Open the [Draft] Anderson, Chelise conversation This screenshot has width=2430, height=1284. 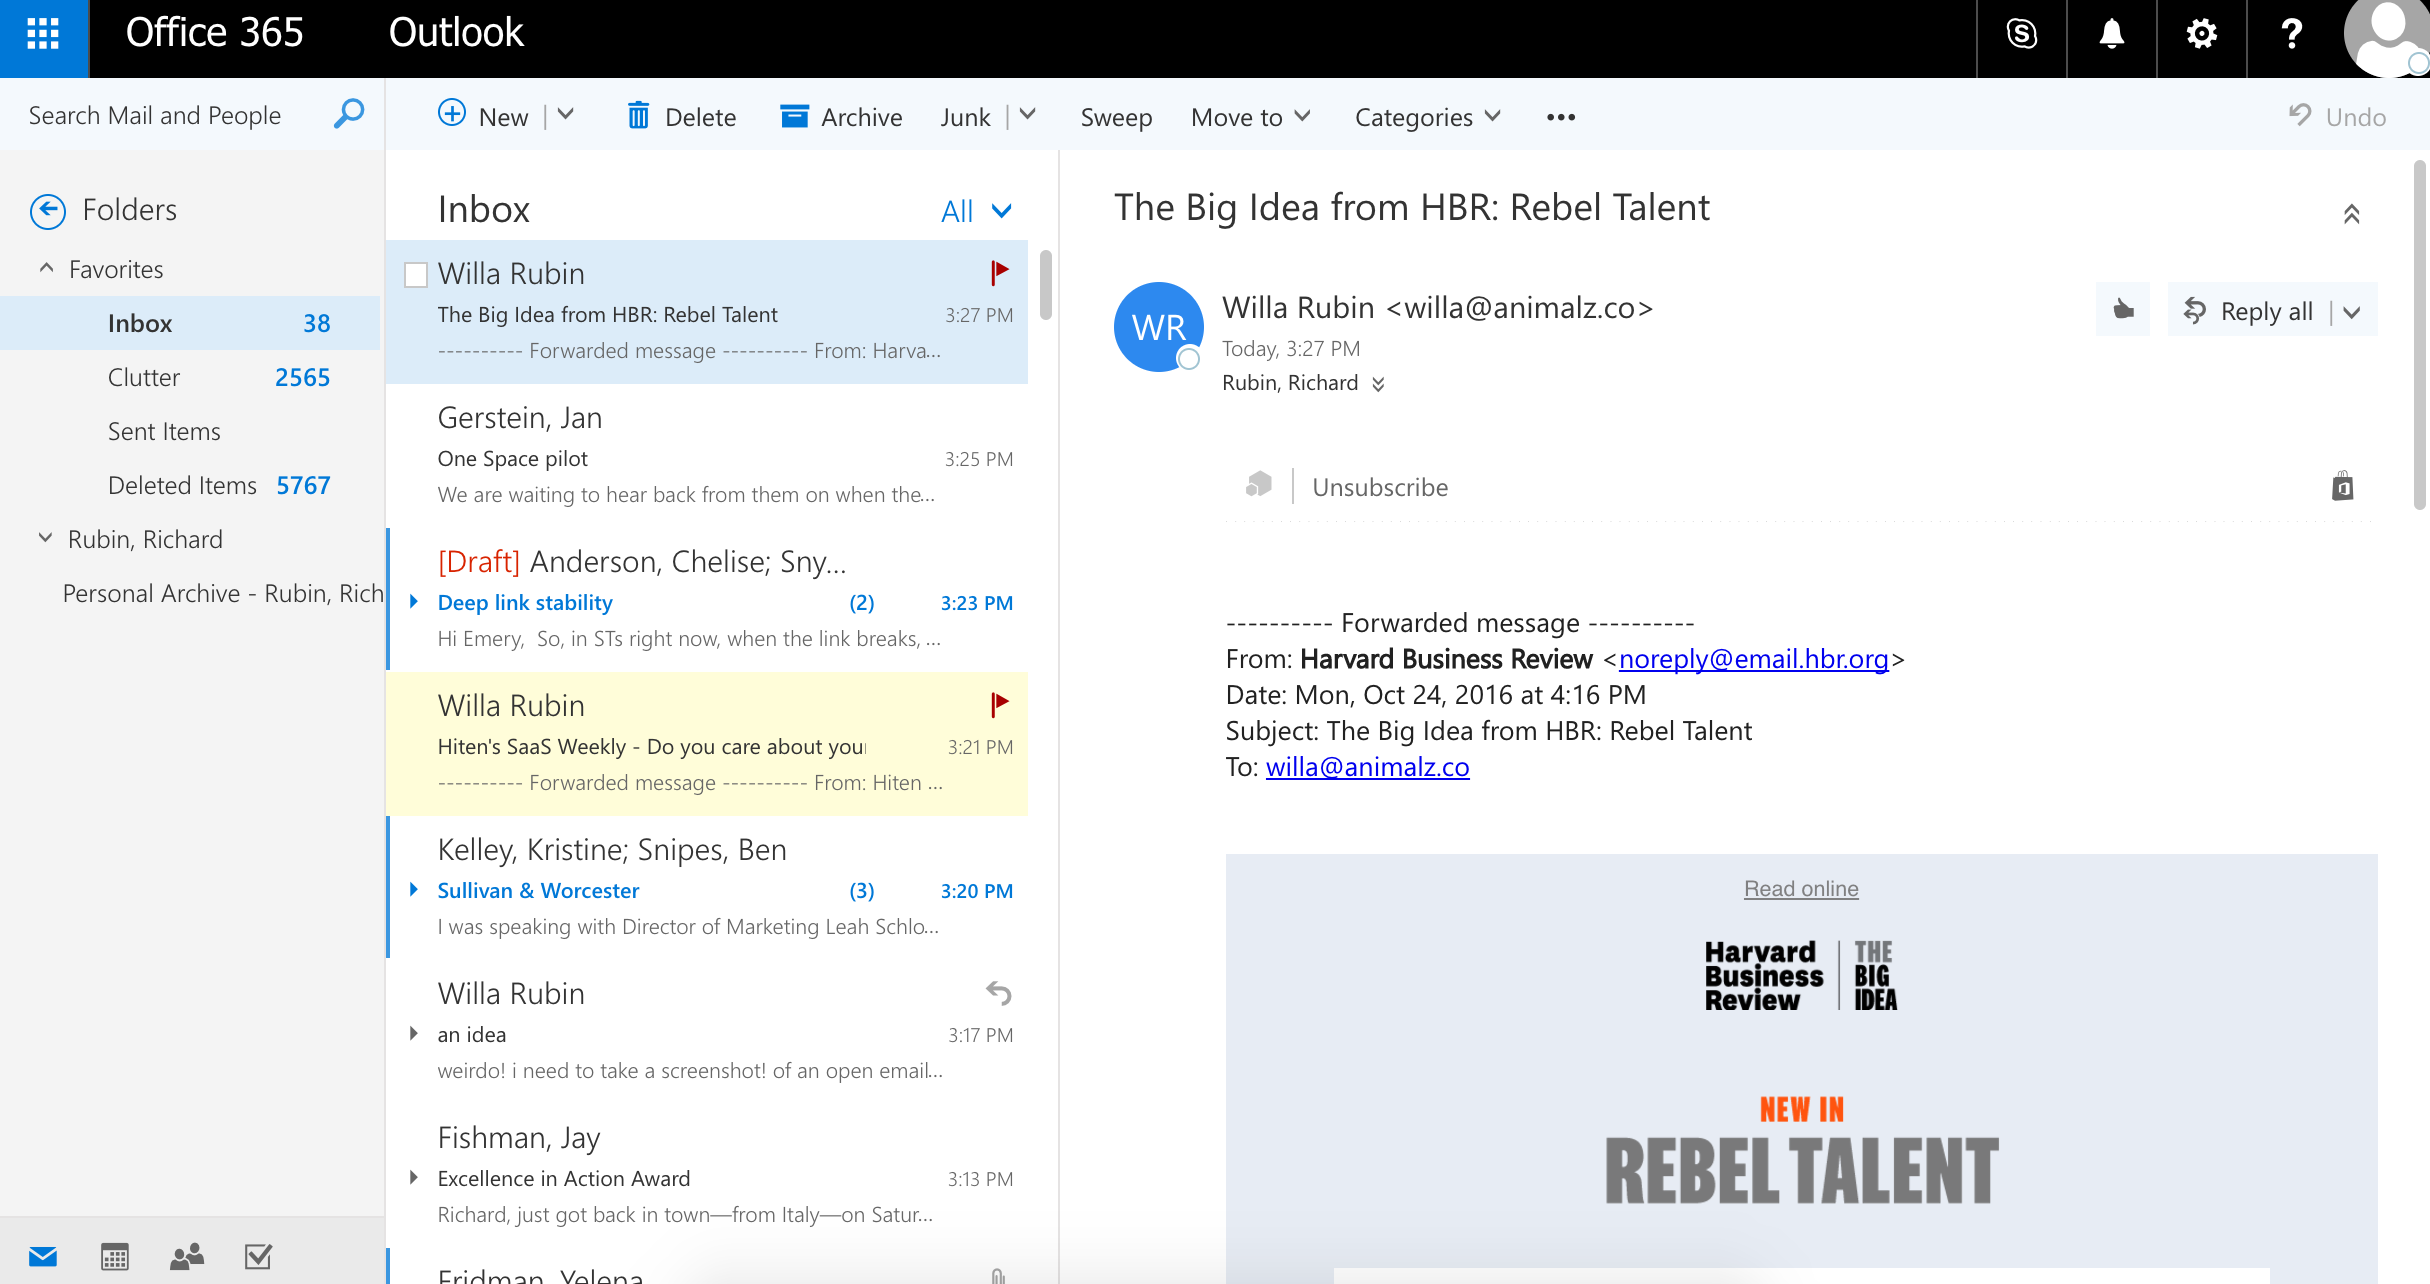pos(707,600)
